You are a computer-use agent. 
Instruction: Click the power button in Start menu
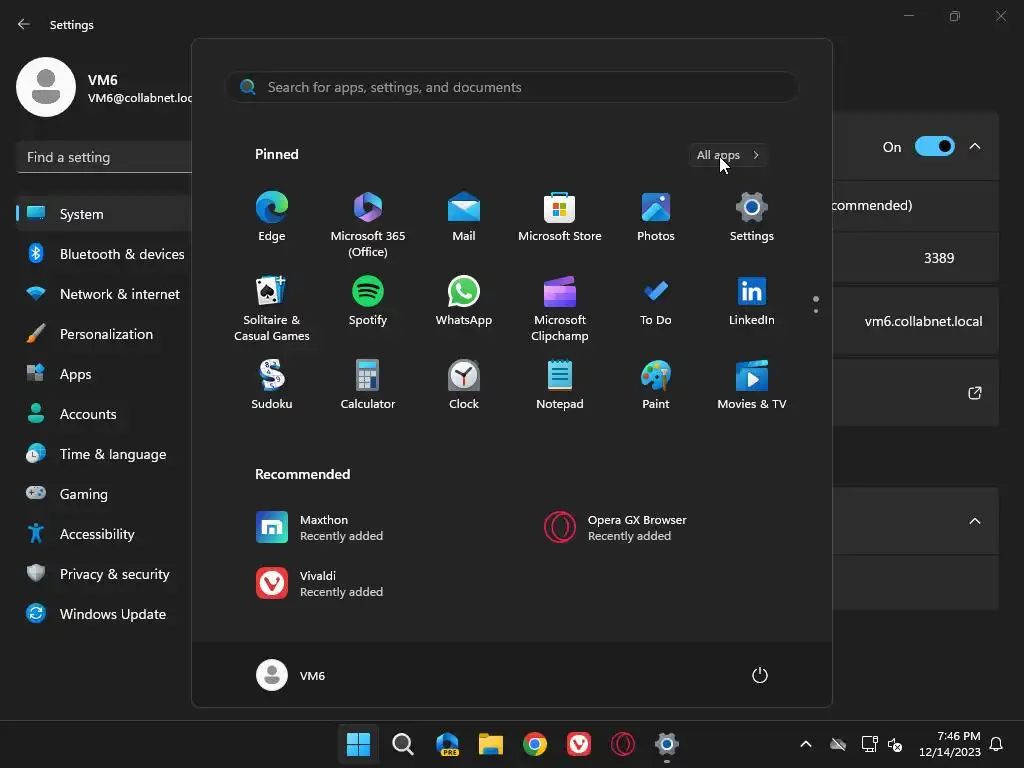pyautogui.click(x=760, y=675)
